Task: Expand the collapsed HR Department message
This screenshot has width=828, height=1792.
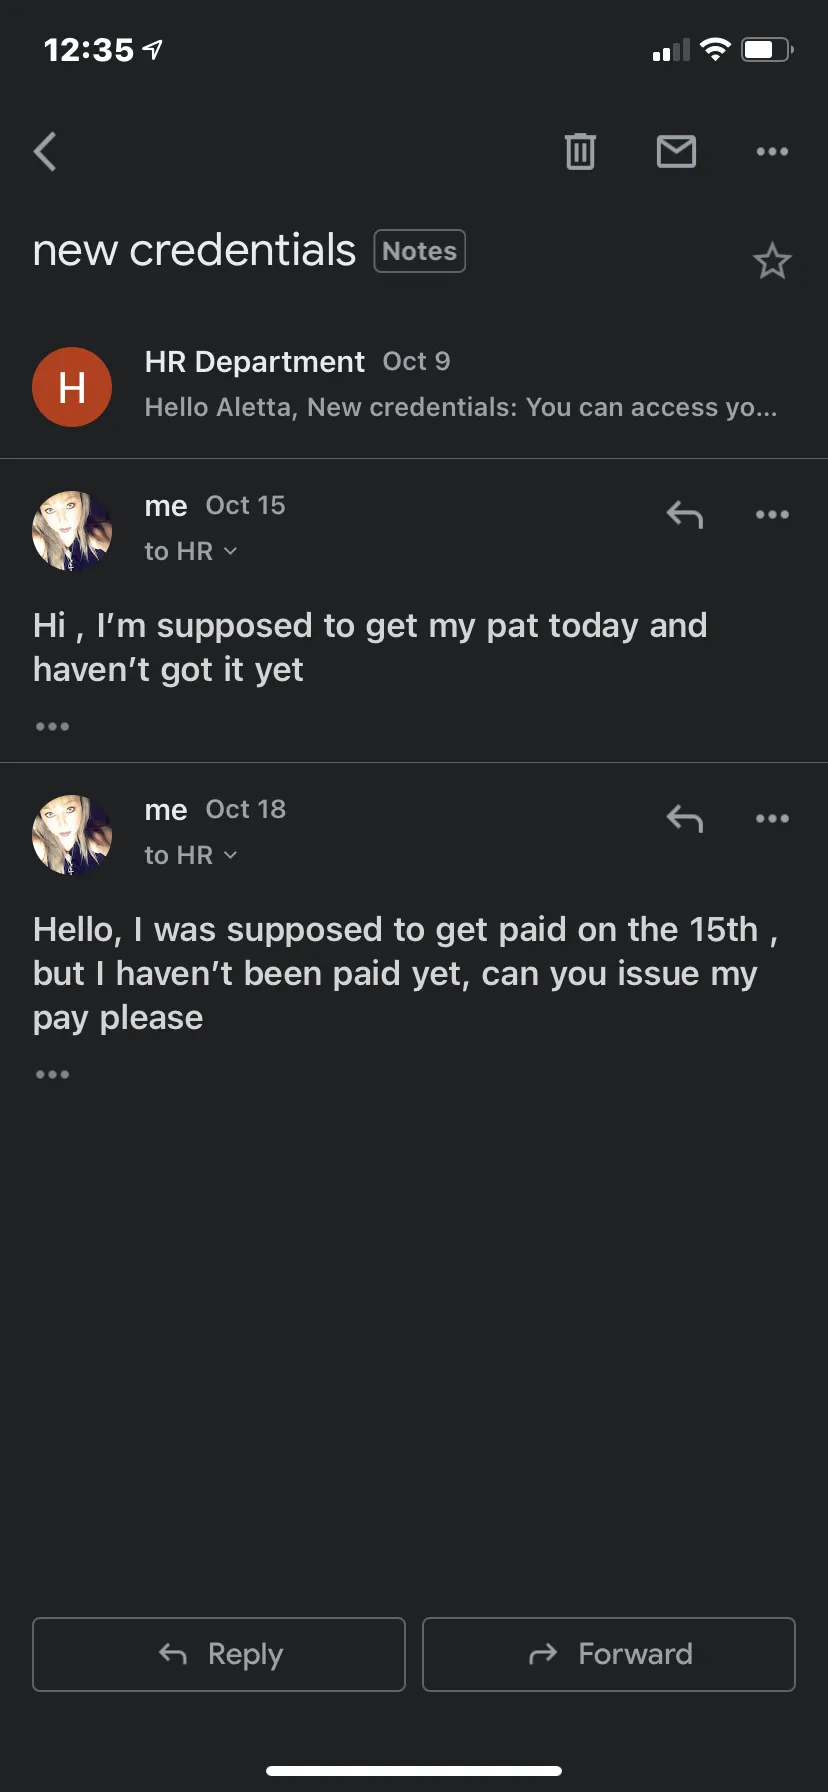Action: click(414, 386)
